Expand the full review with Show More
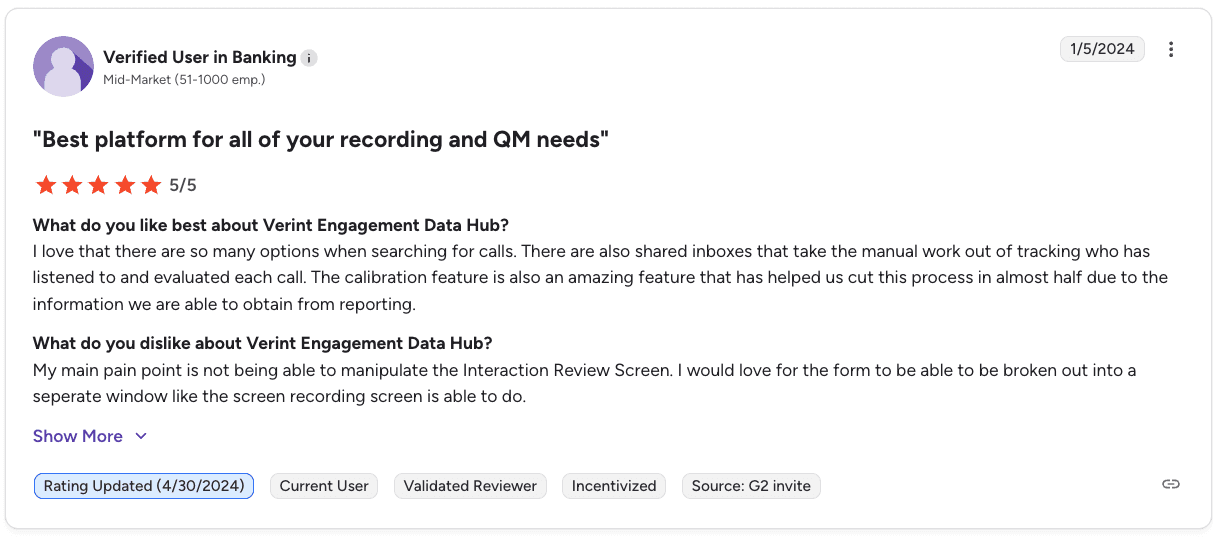 (x=78, y=436)
